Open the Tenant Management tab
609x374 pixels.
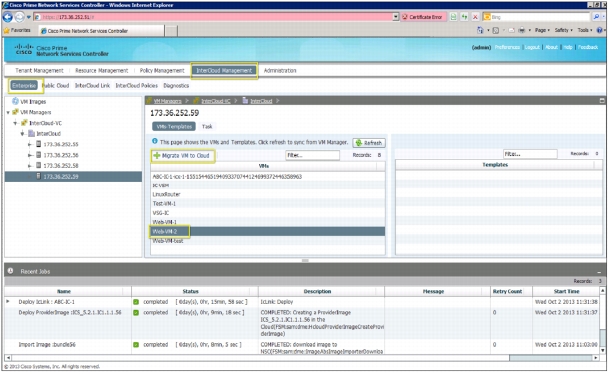[x=39, y=71]
